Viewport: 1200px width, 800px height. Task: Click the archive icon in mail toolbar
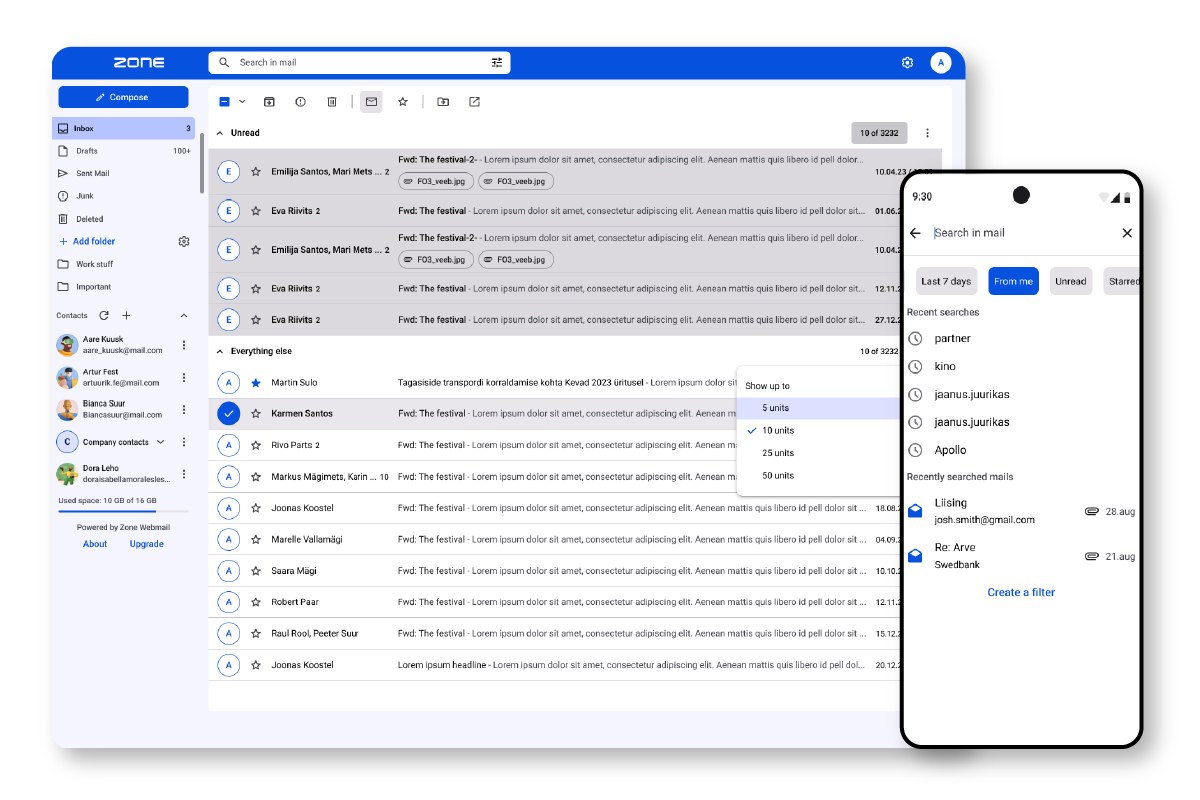[x=269, y=102]
